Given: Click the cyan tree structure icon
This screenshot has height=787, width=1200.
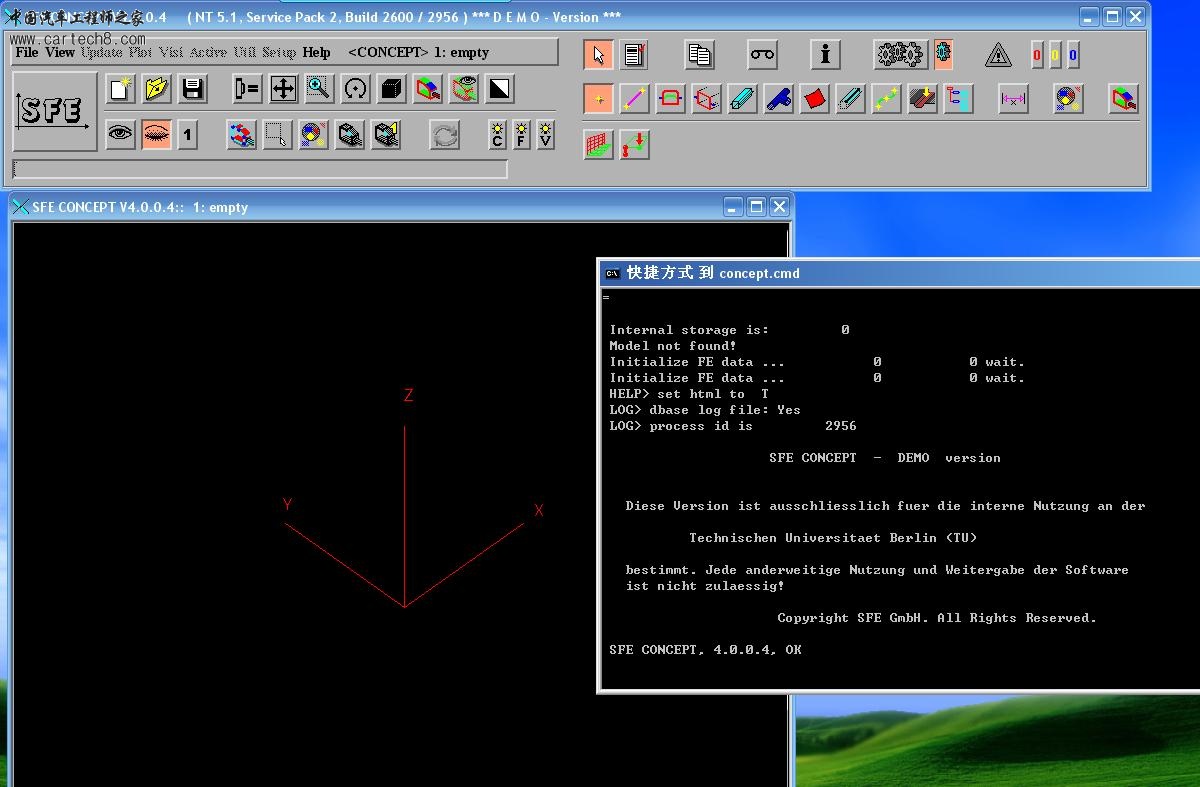Looking at the screenshot, I should pos(958,98).
